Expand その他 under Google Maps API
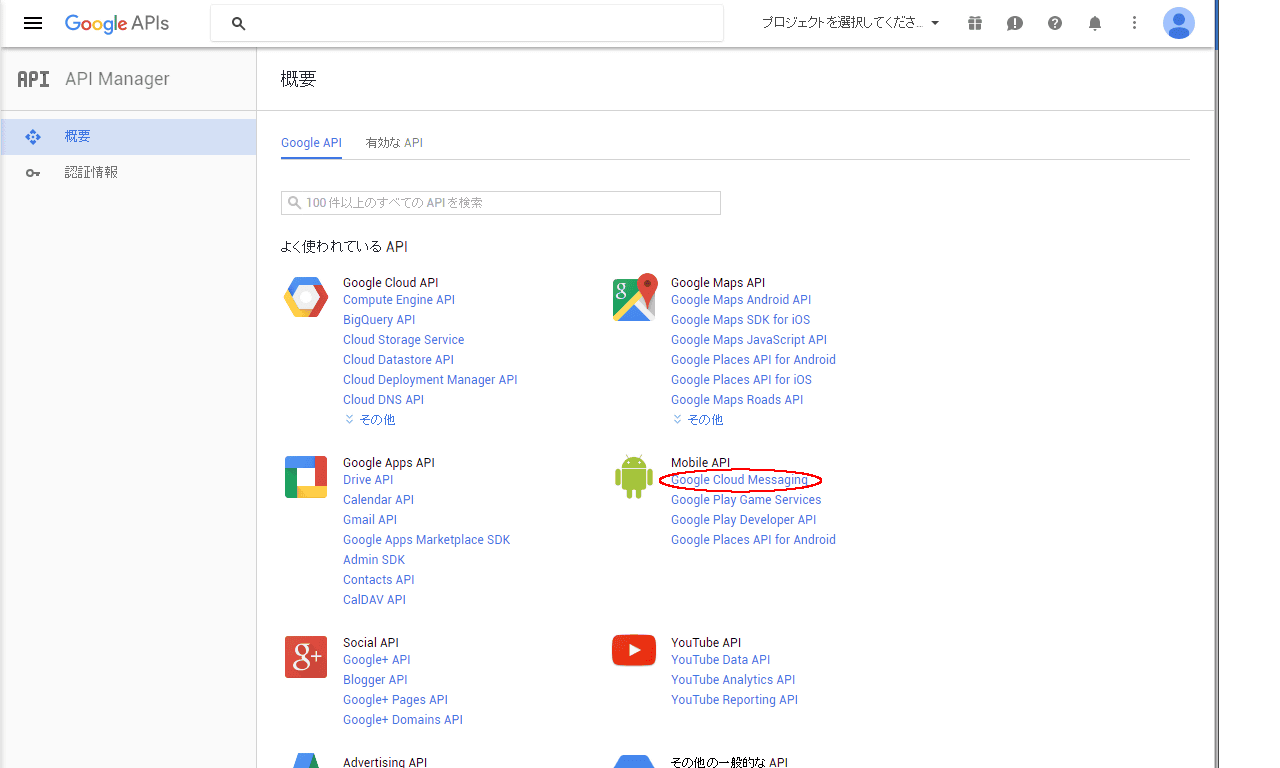The height and width of the screenshot is (768, 1280). [698, 420]
